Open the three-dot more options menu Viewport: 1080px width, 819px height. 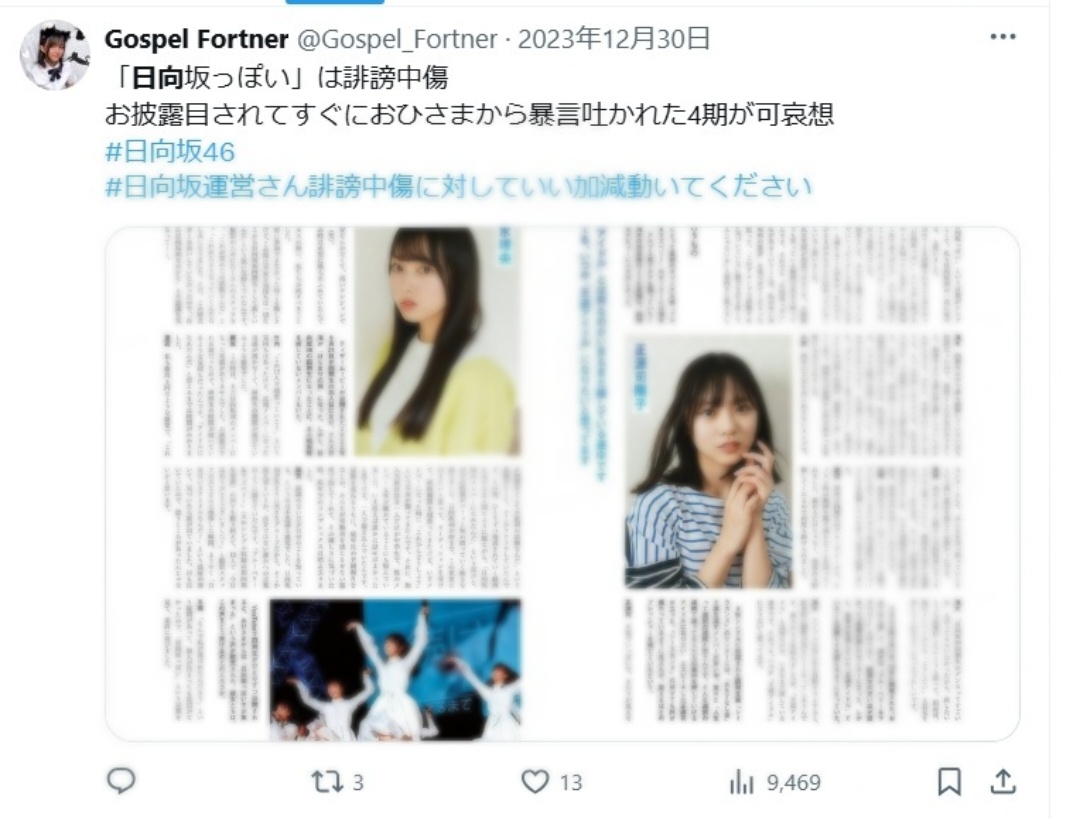[x=1003, y=37]
